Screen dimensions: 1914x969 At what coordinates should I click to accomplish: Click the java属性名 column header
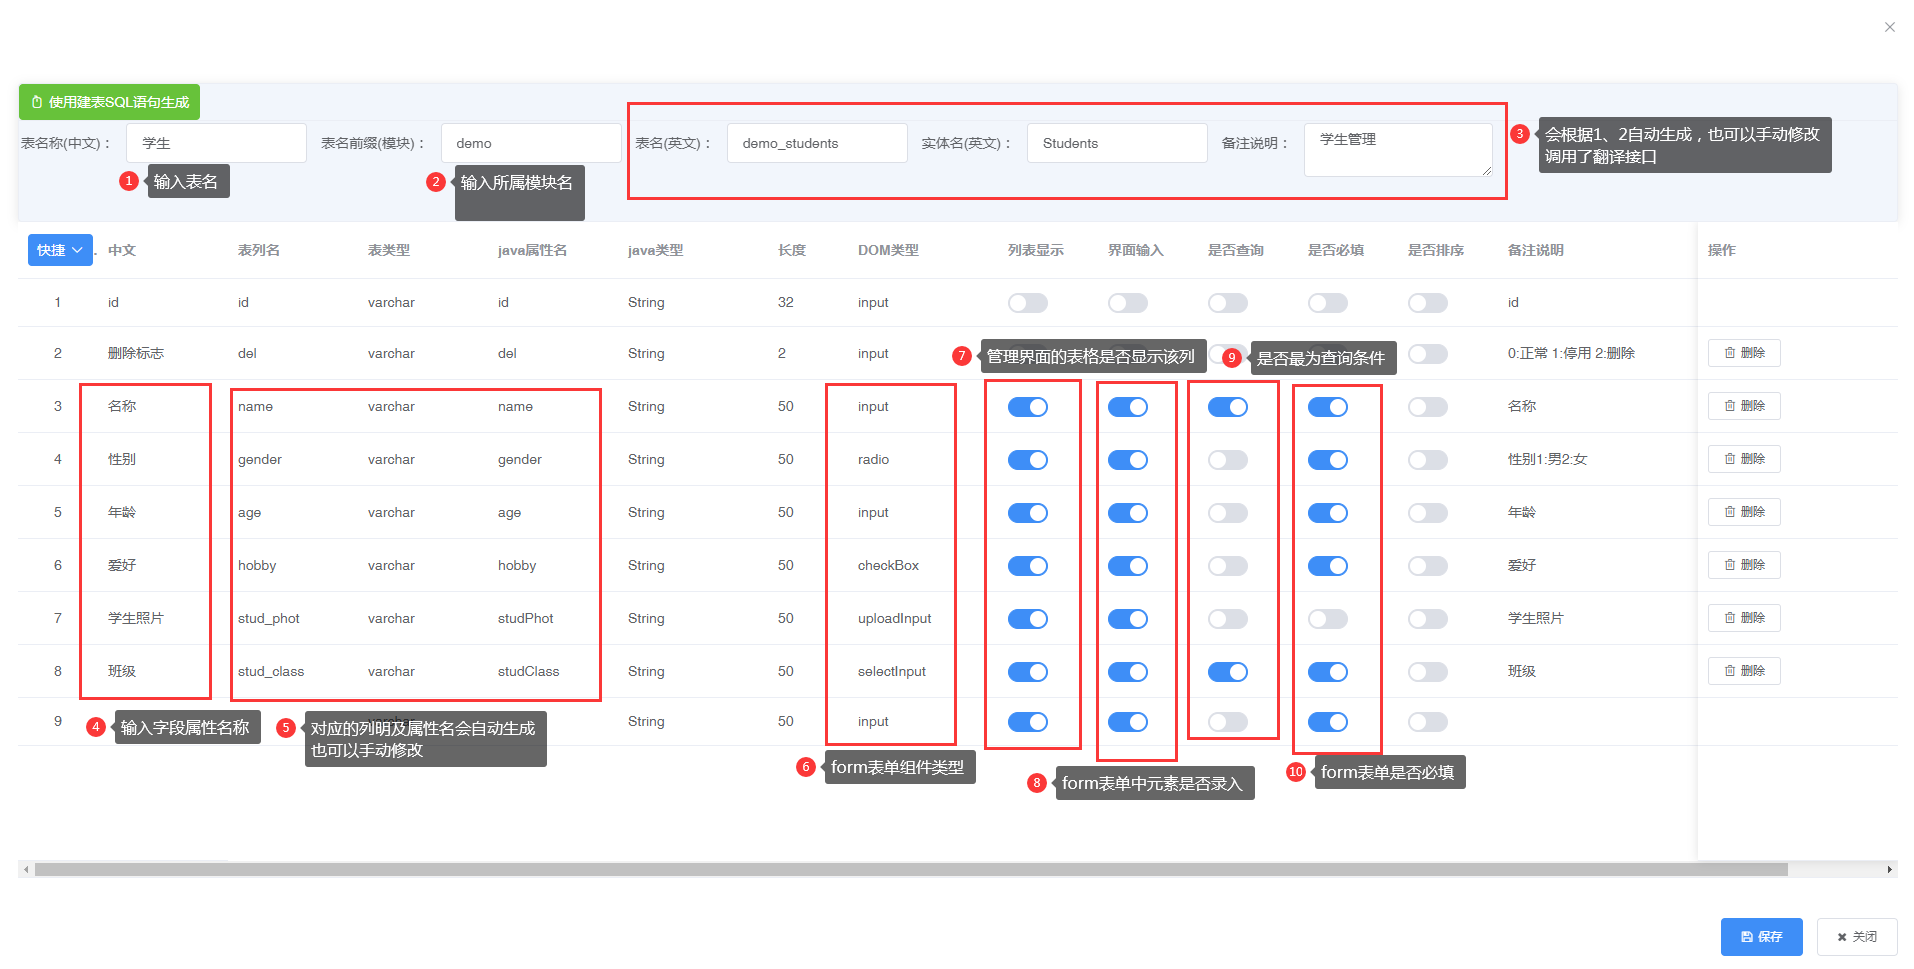tap(532, 250)
